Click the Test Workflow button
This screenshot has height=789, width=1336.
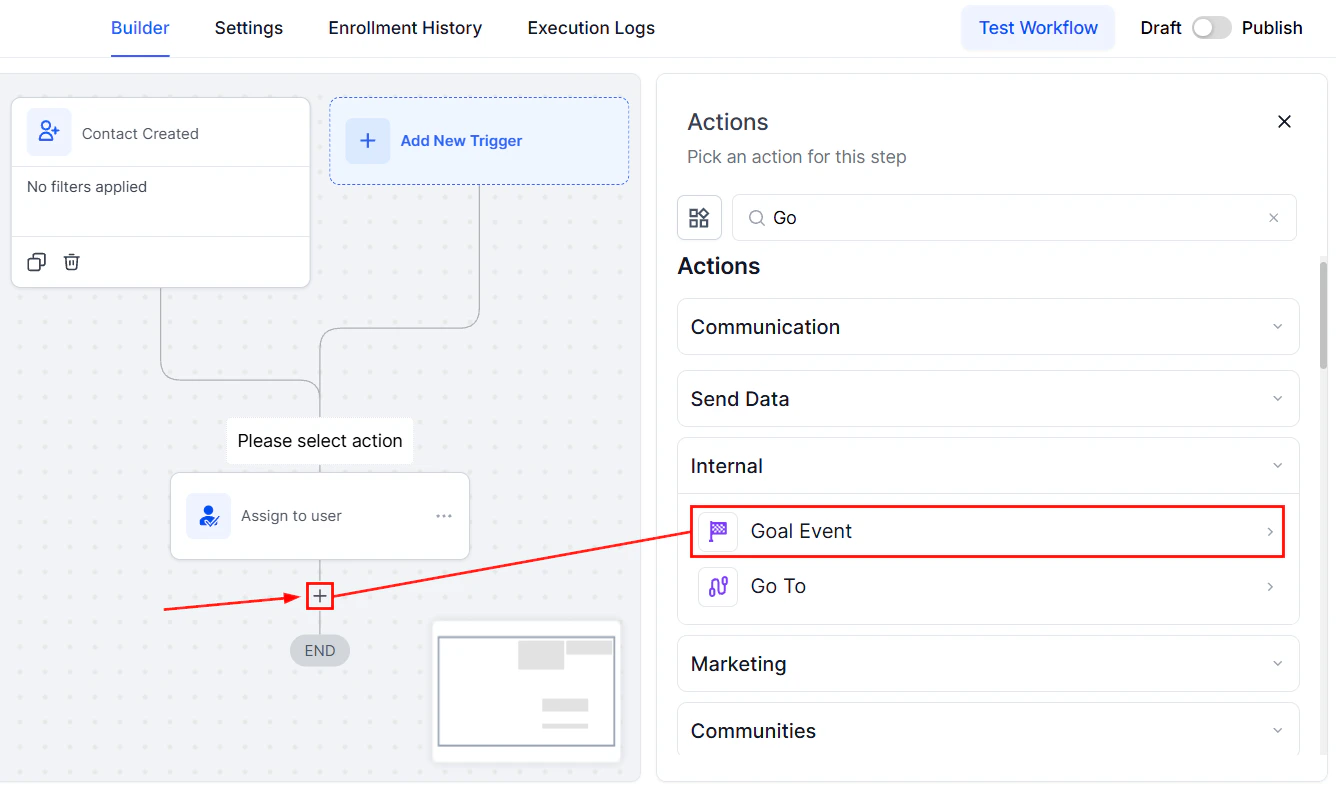click(1037, 27)
